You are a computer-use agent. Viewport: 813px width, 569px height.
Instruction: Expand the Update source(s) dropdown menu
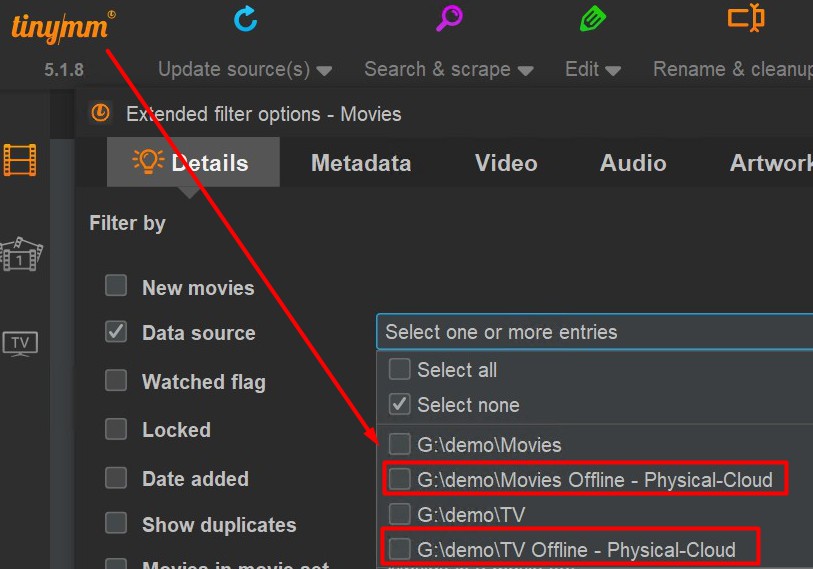[245, 70]
